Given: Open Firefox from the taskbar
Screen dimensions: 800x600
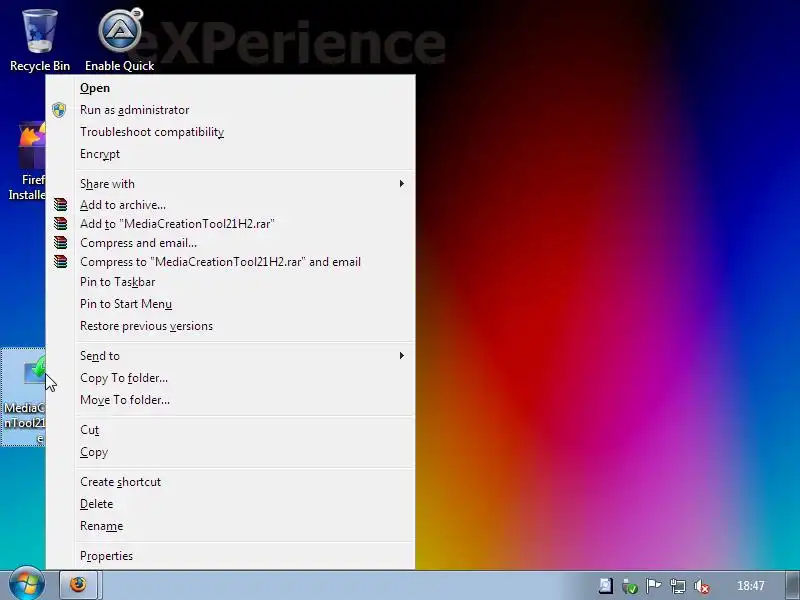Looking at the screenshot, I should tap(79, 585).
